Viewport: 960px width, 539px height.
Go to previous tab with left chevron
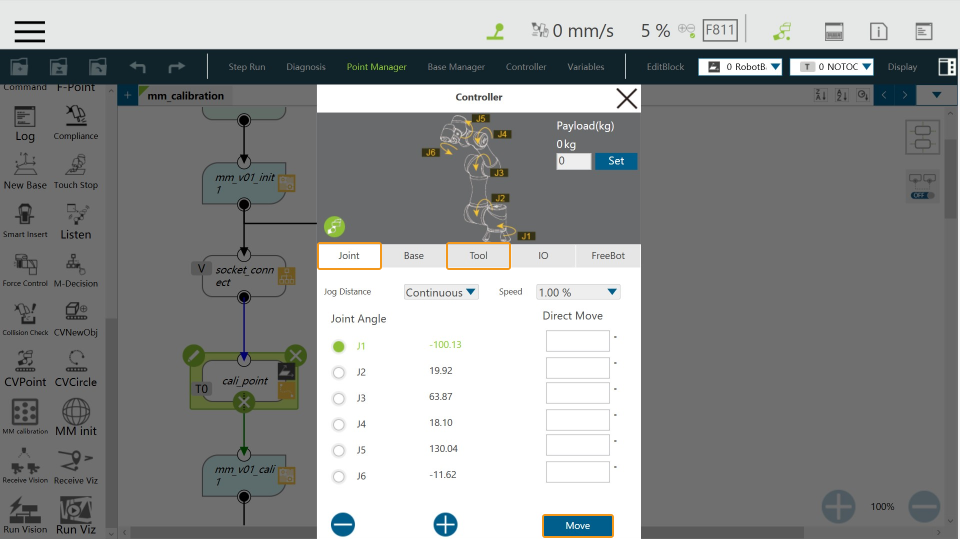point(884,95)
